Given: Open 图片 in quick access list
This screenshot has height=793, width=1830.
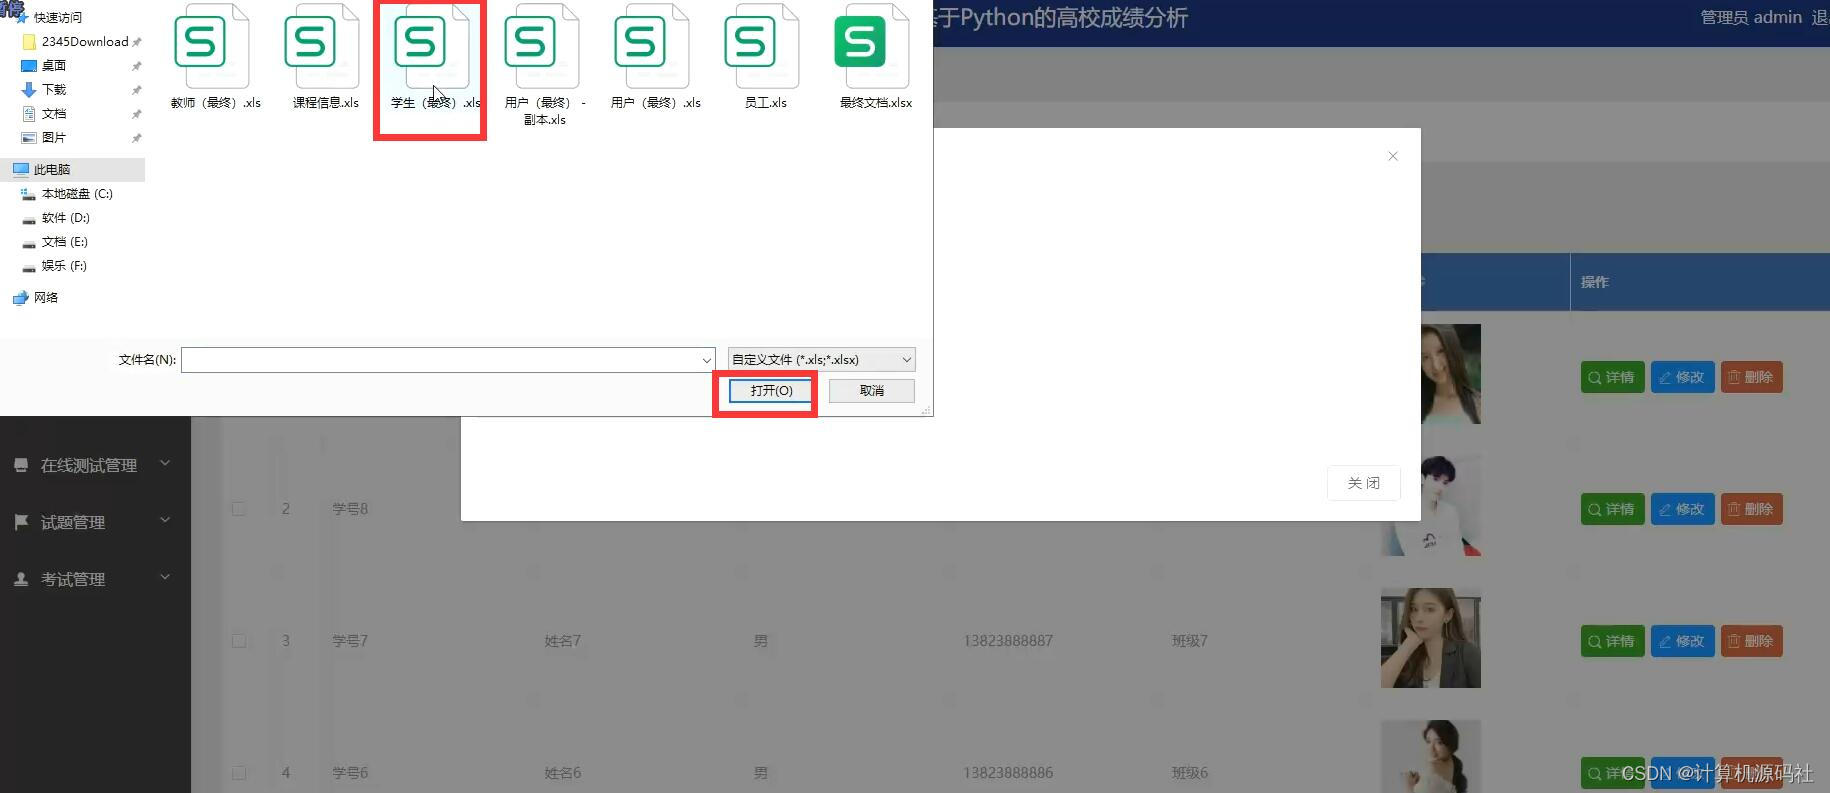Looking at the screenshot, I should point(54,137).
